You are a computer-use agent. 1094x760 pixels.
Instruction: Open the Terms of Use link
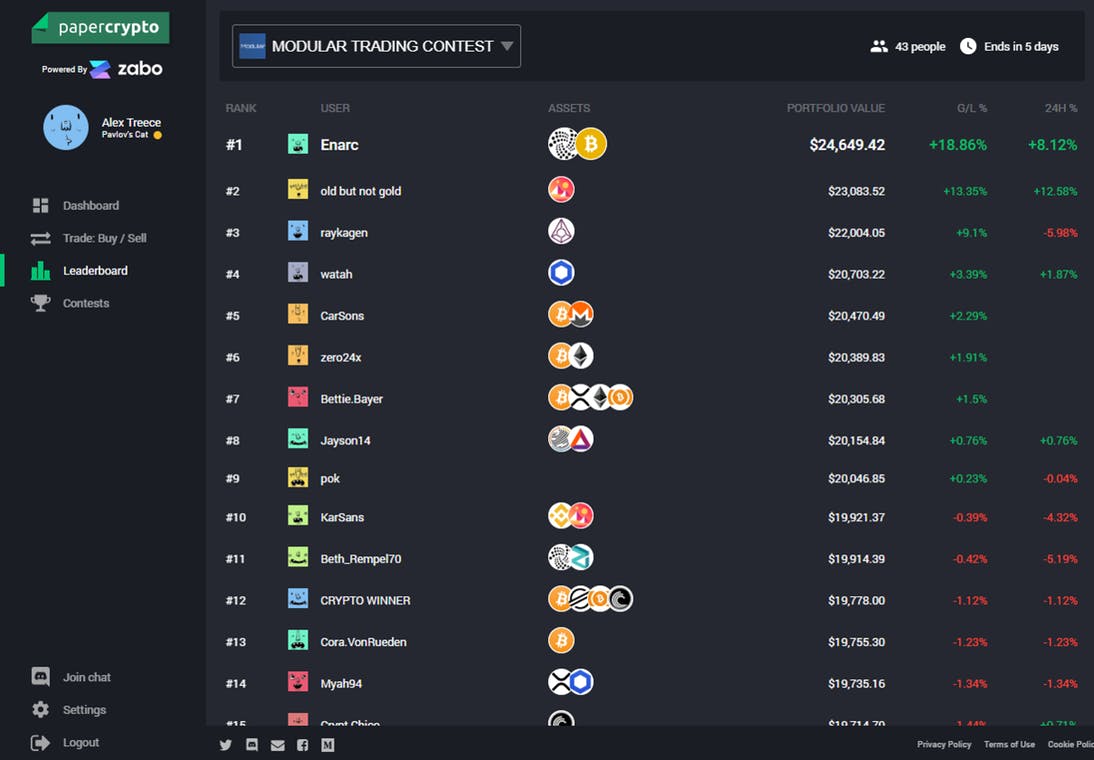pyautogui.click(x=1009, y=745)
